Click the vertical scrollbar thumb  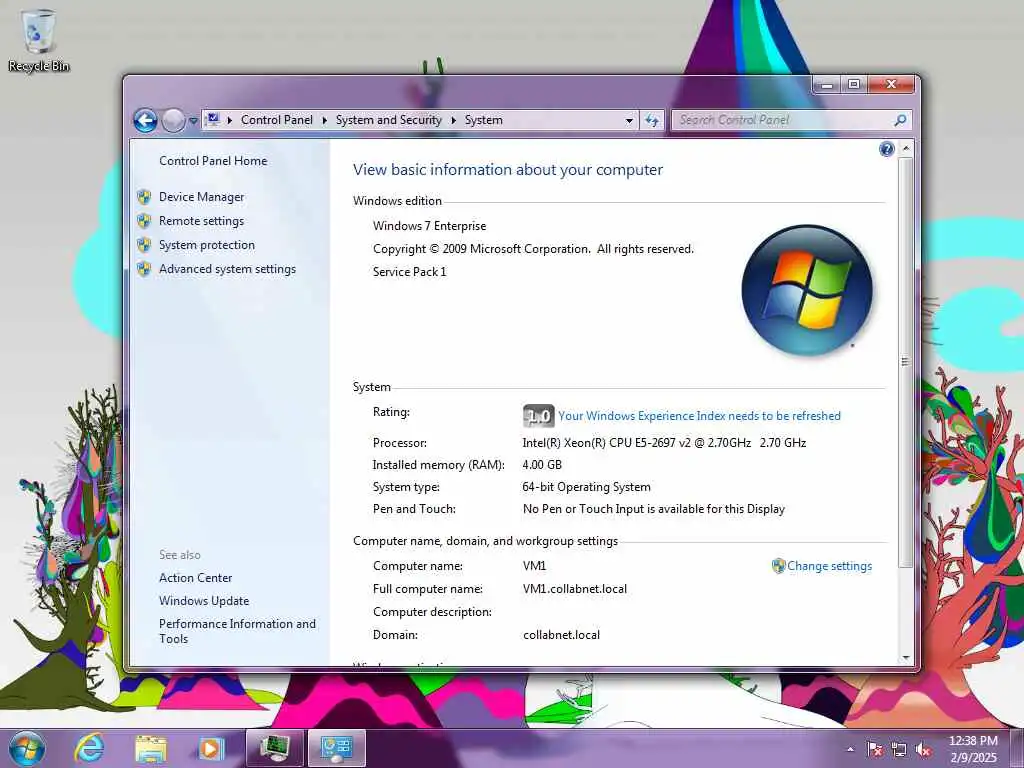[905, 362]
